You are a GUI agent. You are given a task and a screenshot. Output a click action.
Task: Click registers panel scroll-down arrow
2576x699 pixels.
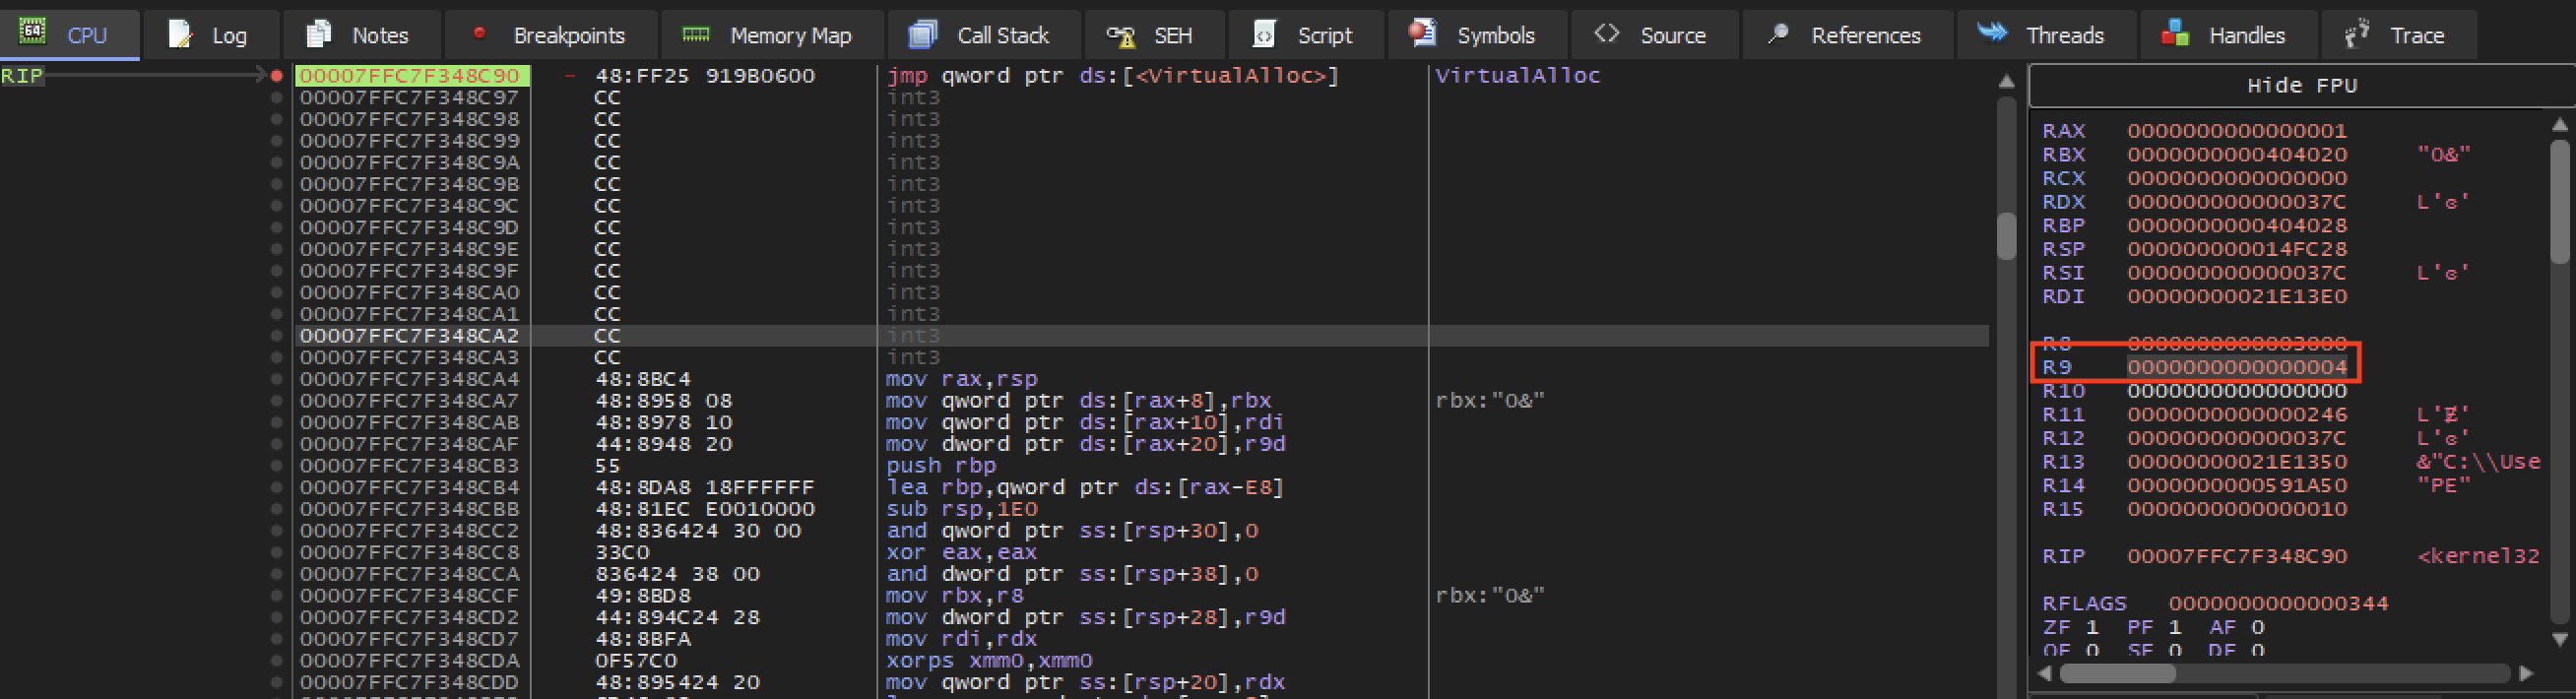pyautogui.click(x=2560, y=638)
